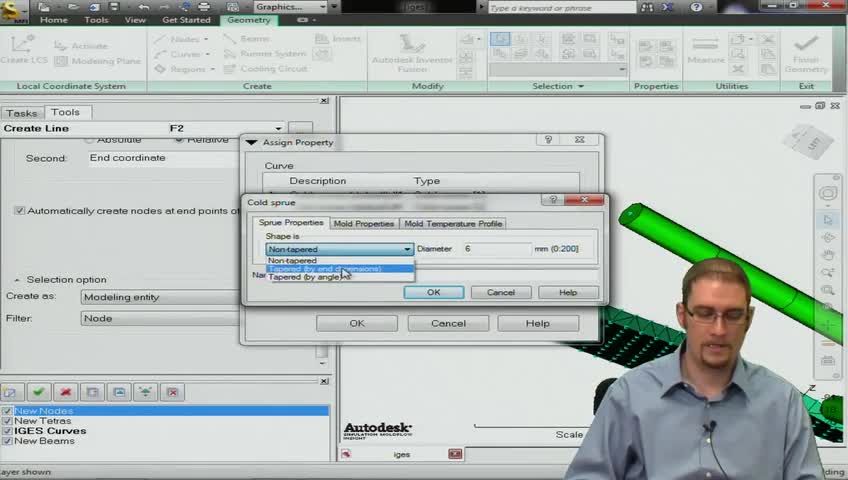Launch Autodesk Inventor Fusion

coord(412,53)
